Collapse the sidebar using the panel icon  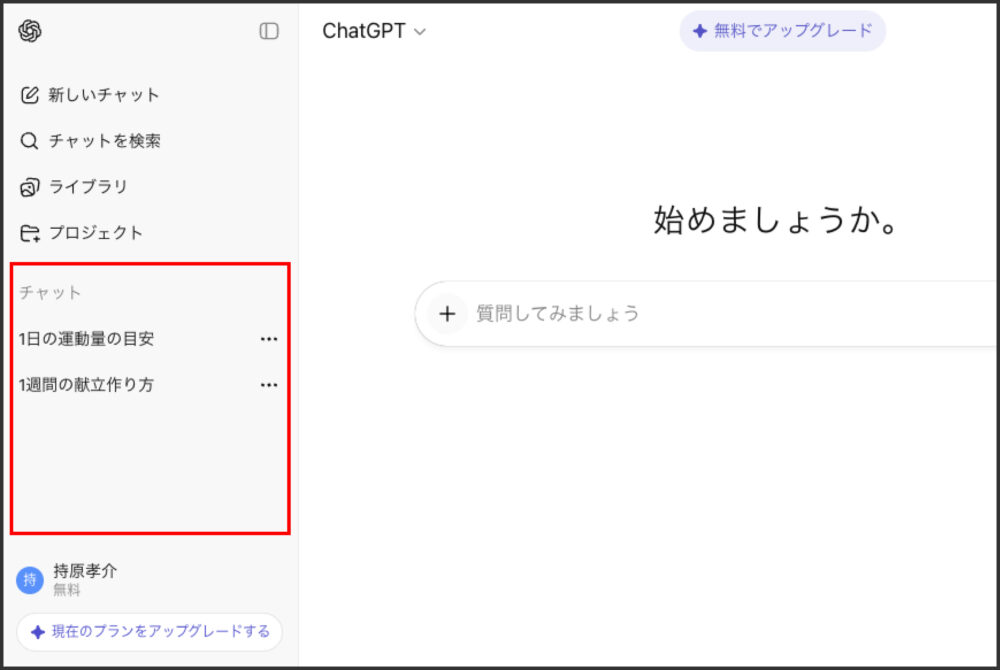pos(268,32)
